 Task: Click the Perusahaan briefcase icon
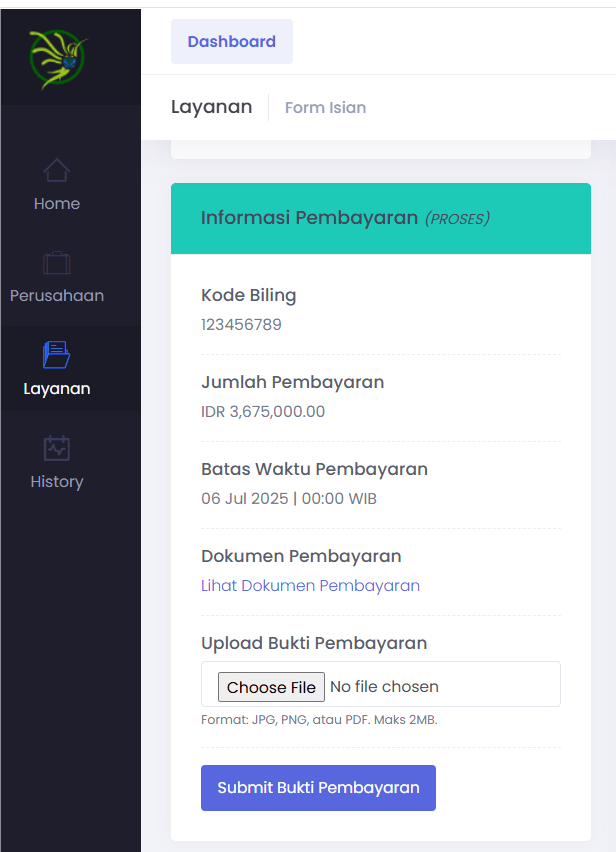tap(57, 263)
